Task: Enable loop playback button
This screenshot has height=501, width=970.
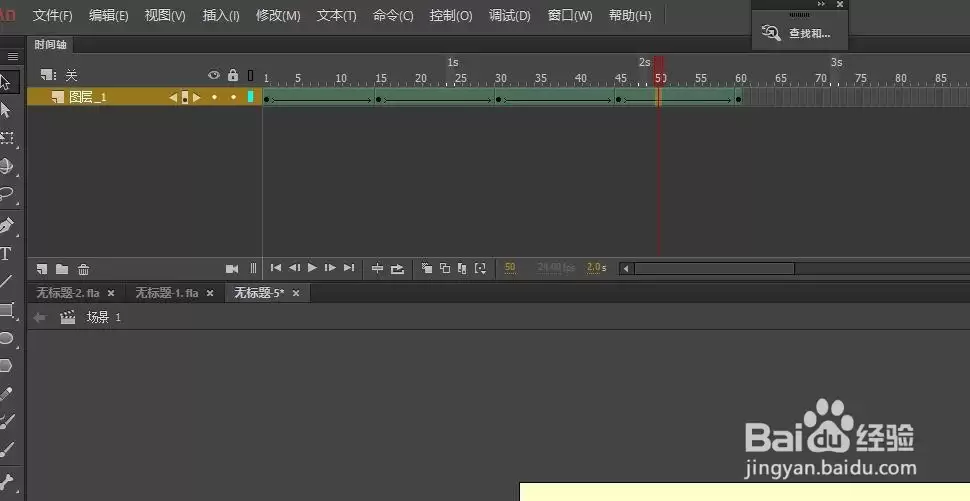Action: 397,268
